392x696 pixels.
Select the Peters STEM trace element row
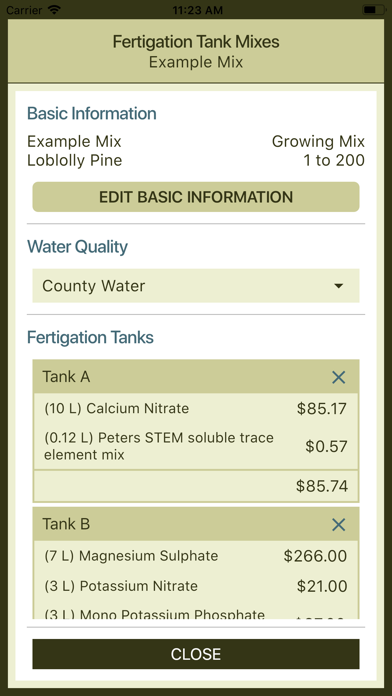[x=196, y=446]
